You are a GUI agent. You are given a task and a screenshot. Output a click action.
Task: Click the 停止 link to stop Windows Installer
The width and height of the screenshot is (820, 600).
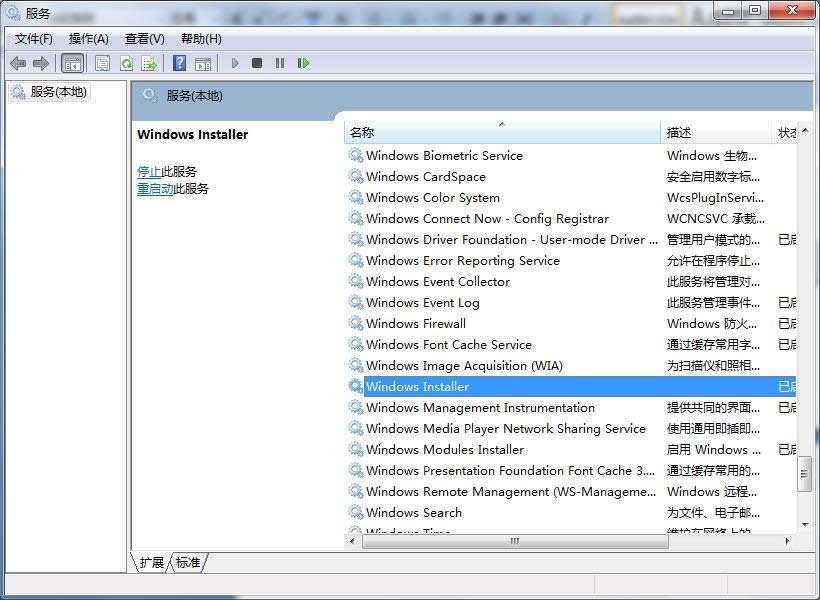[x=151, y=171]
